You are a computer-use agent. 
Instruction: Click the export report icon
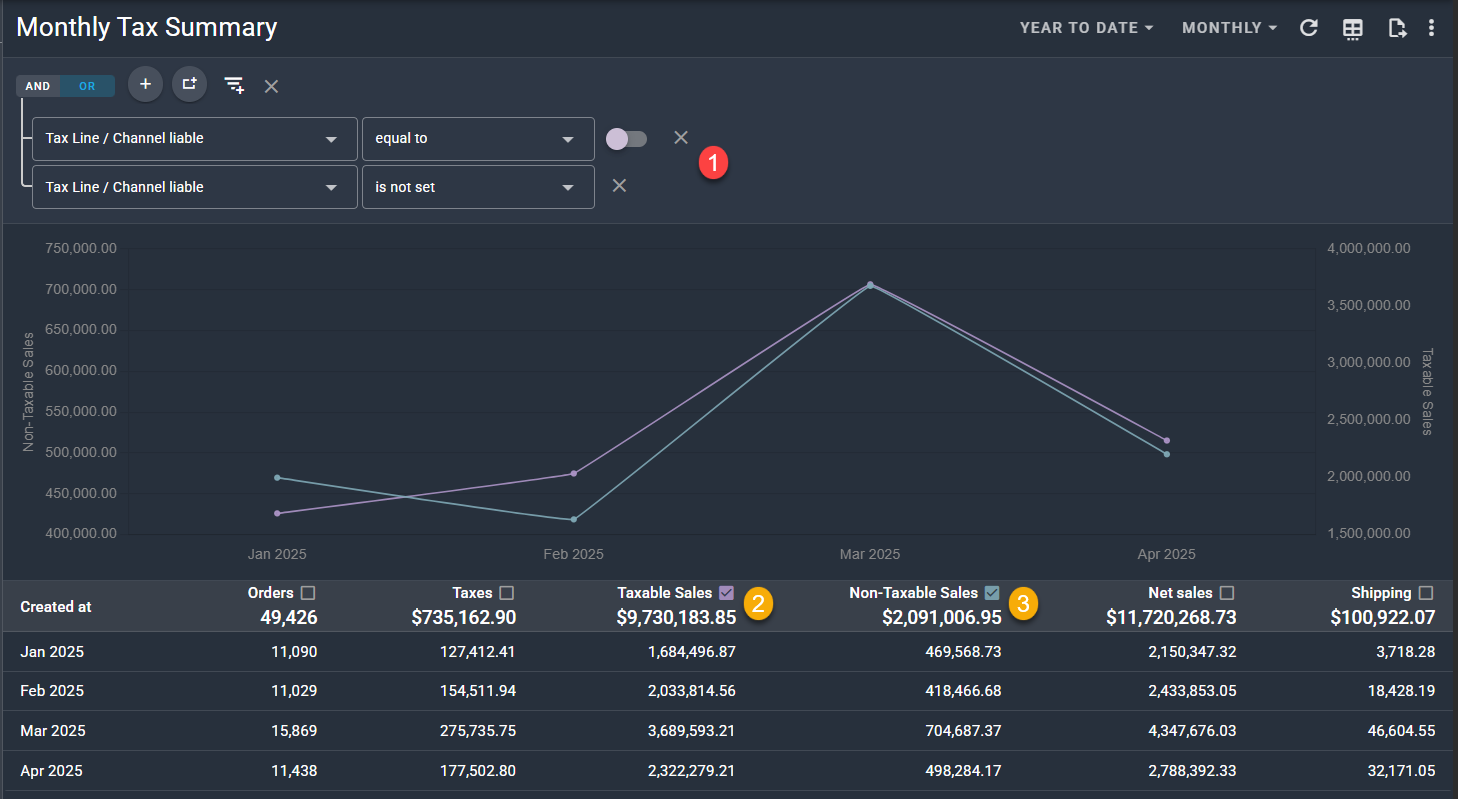(x=1397, y=28)
